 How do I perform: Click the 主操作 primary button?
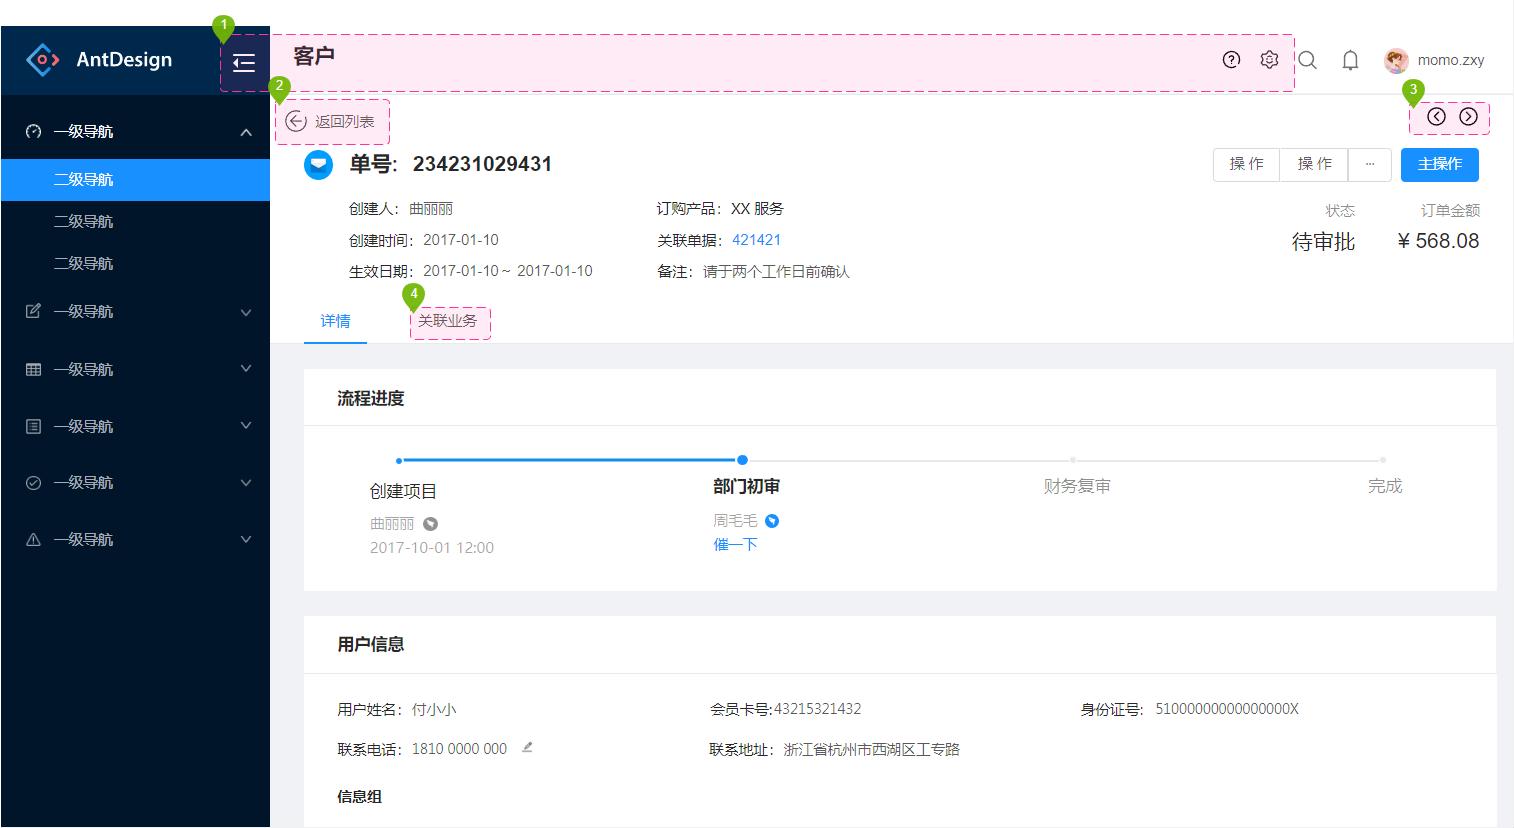(x=1439, y=164)
